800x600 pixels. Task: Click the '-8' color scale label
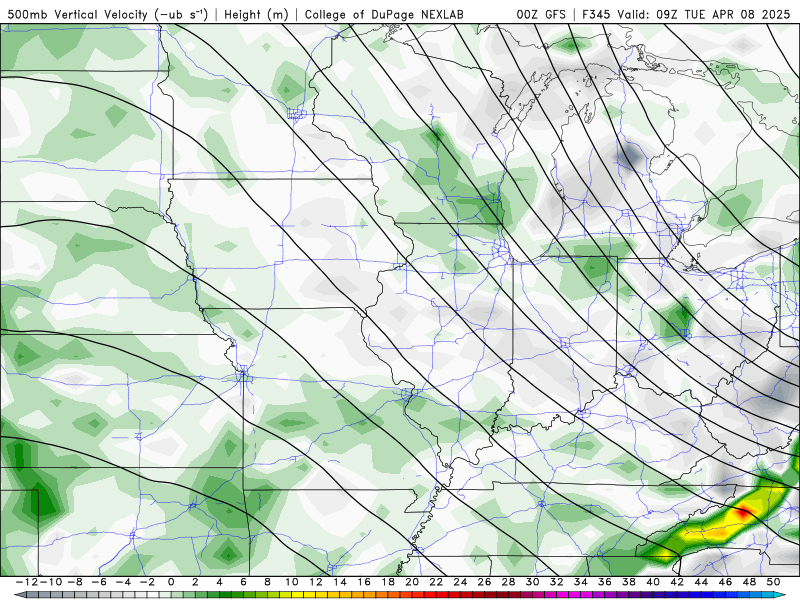pyautogui.click(x=74, y=582)
